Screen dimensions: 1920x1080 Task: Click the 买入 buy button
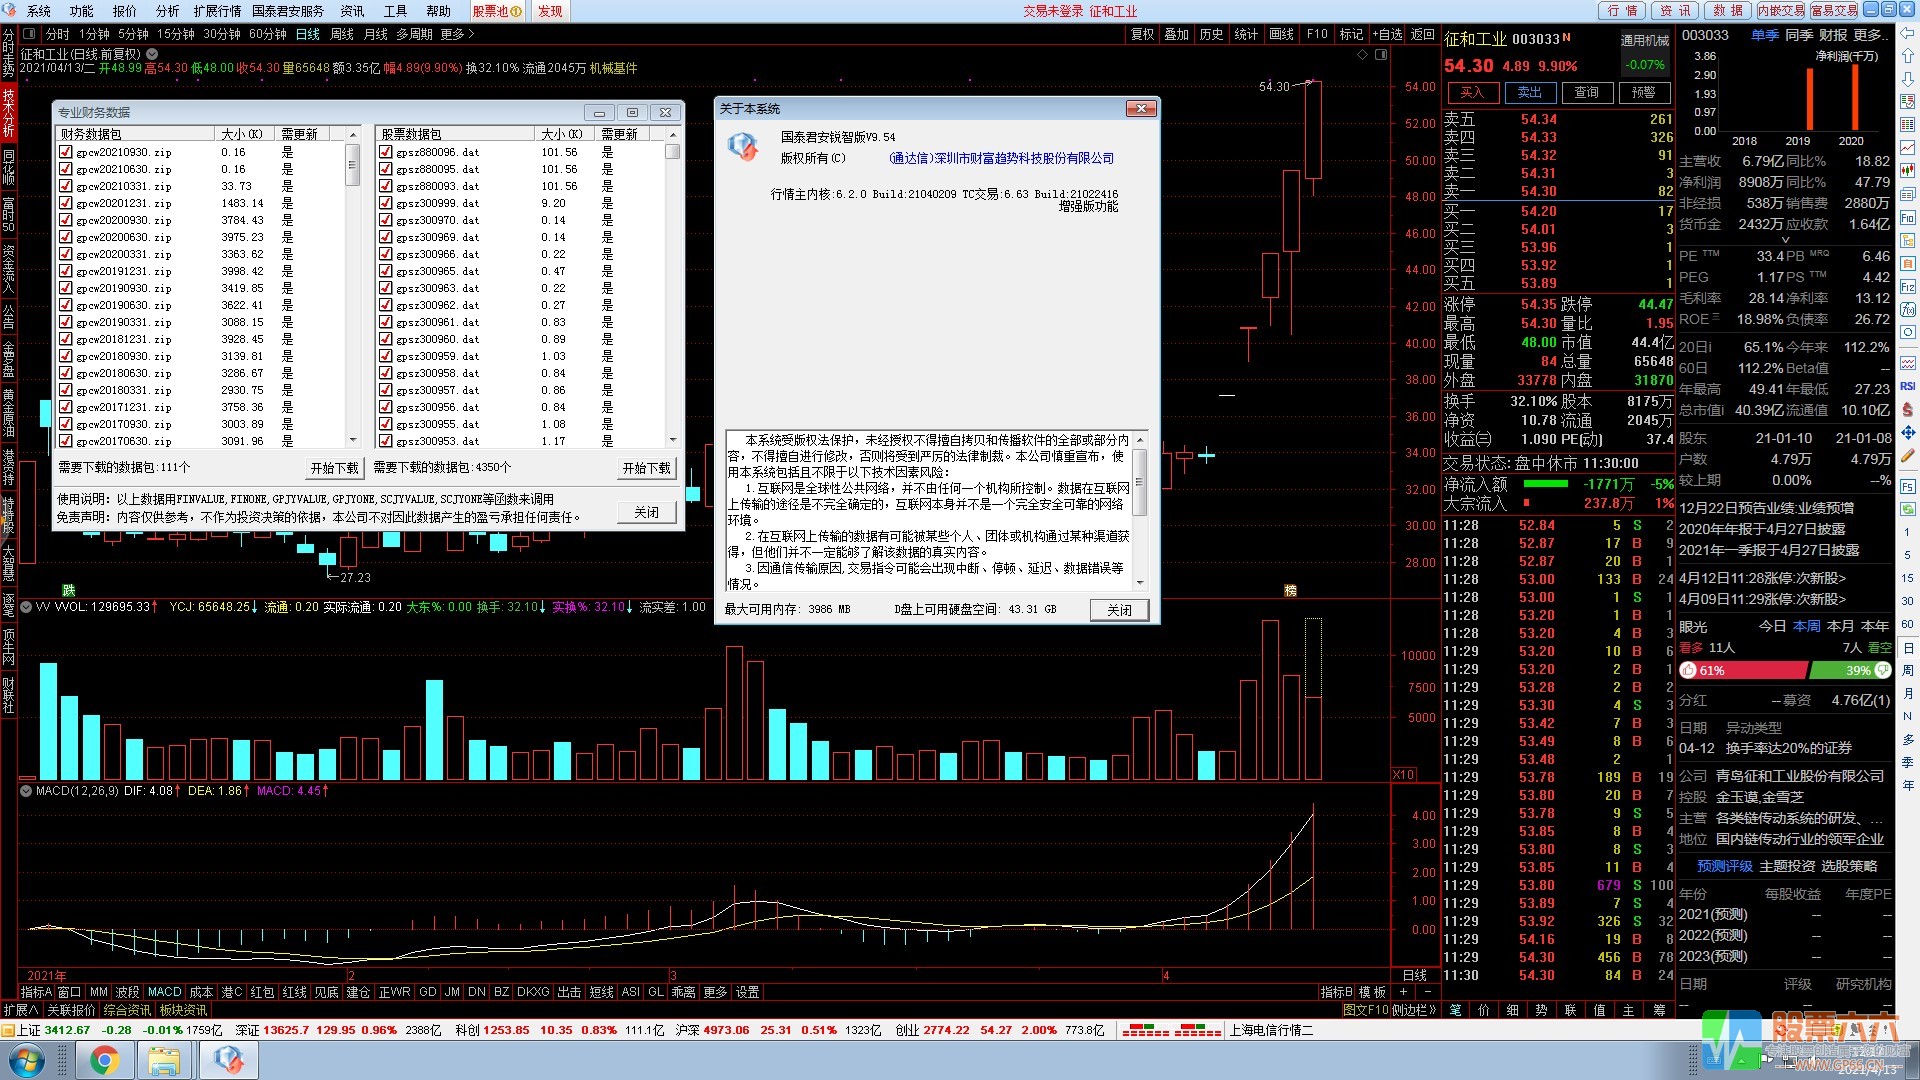(1472, 92)
